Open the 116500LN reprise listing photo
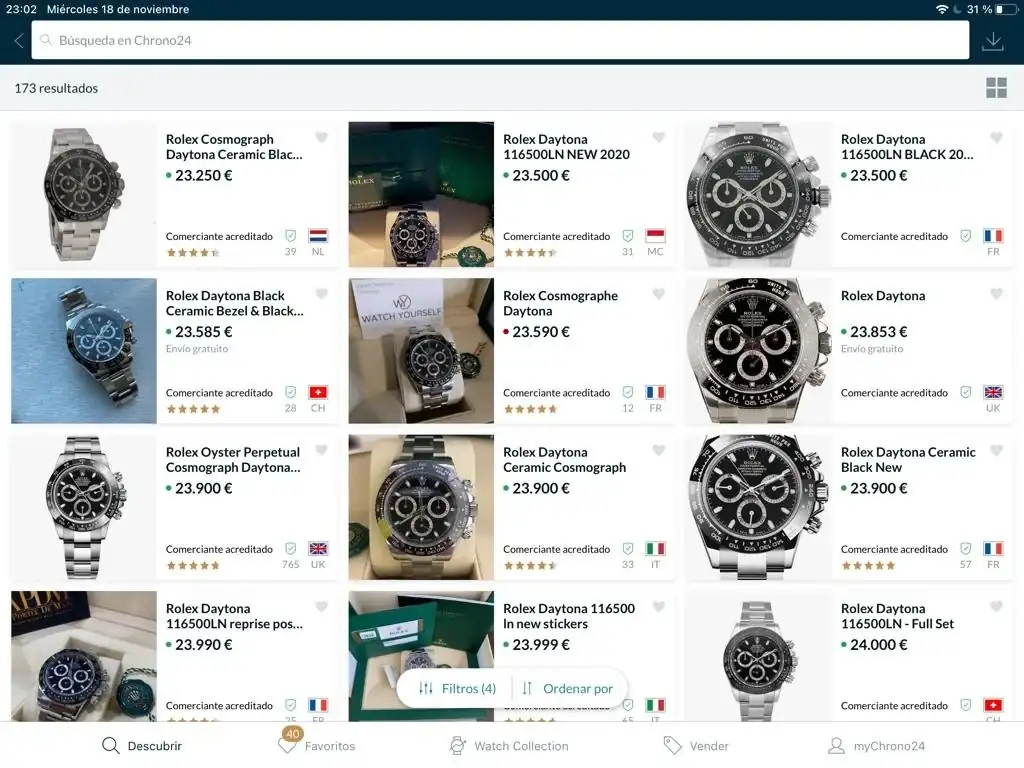The height and width of the screenshot is (768, 1024). 84,656
